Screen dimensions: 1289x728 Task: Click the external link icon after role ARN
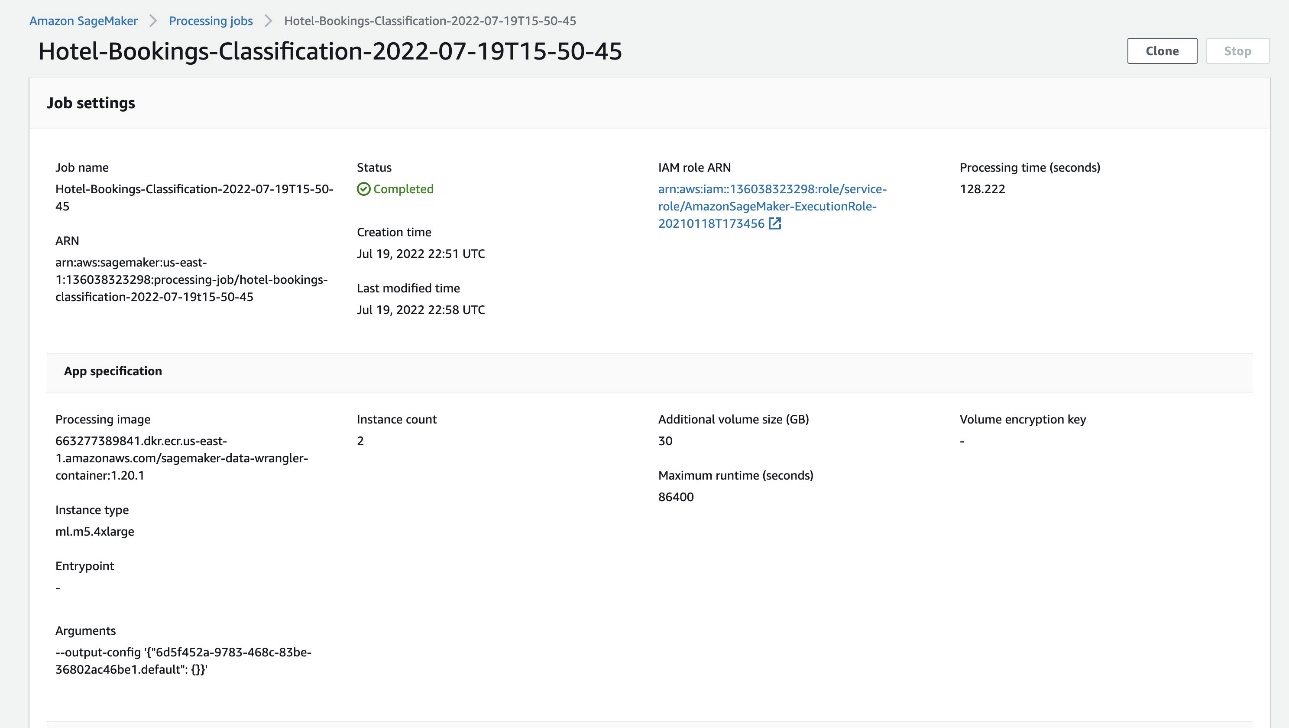pos(775,224)
